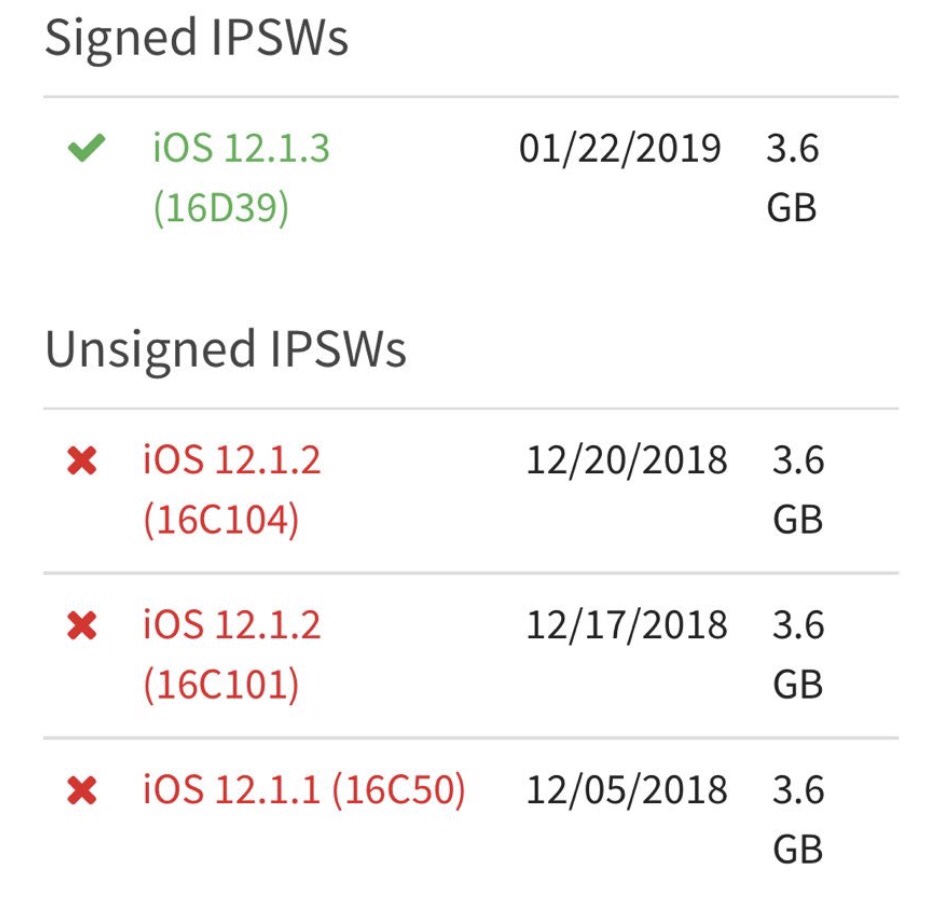Click the 3.6 GB size for iOS 12.1.1
The height and width of the screenshot is (898, 925).
(x=797, y=820)
